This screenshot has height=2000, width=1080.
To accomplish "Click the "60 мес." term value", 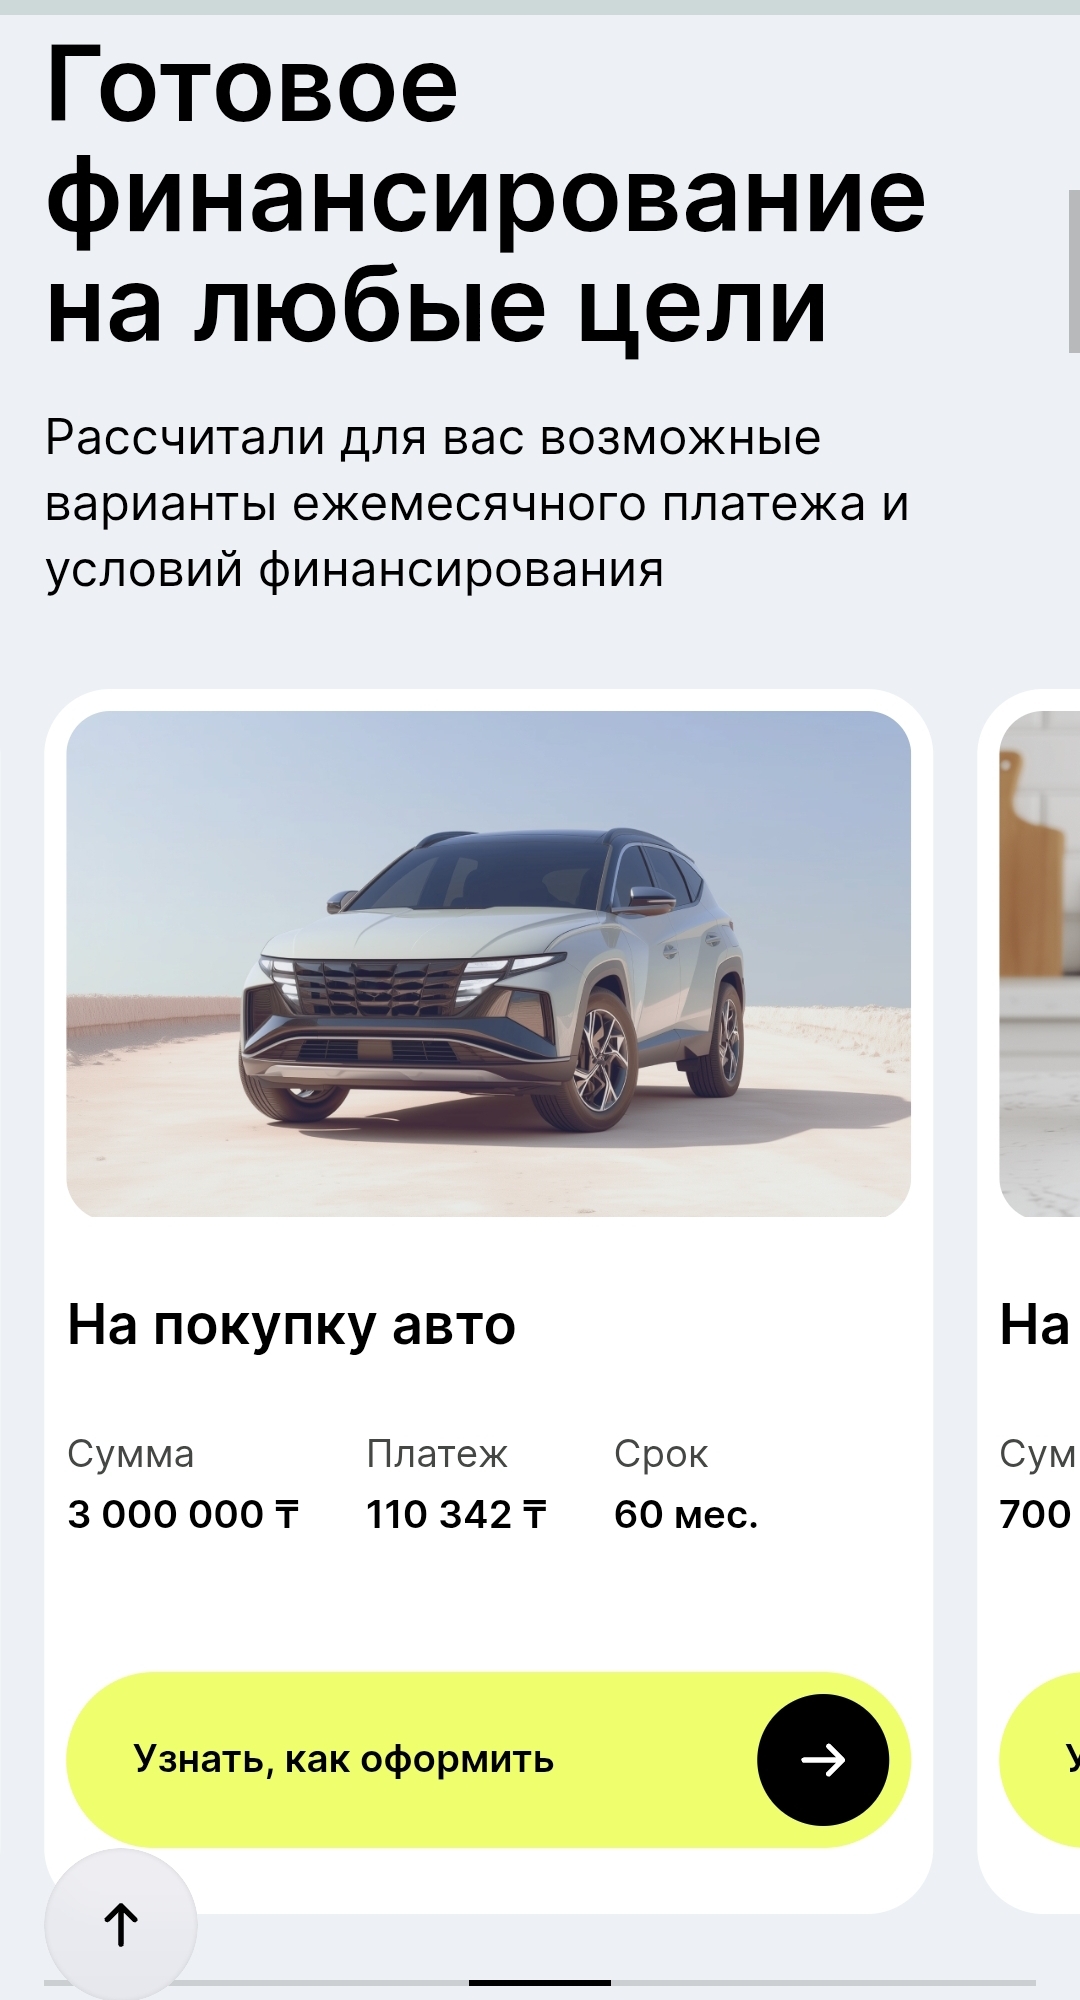I will (686, 1514).
